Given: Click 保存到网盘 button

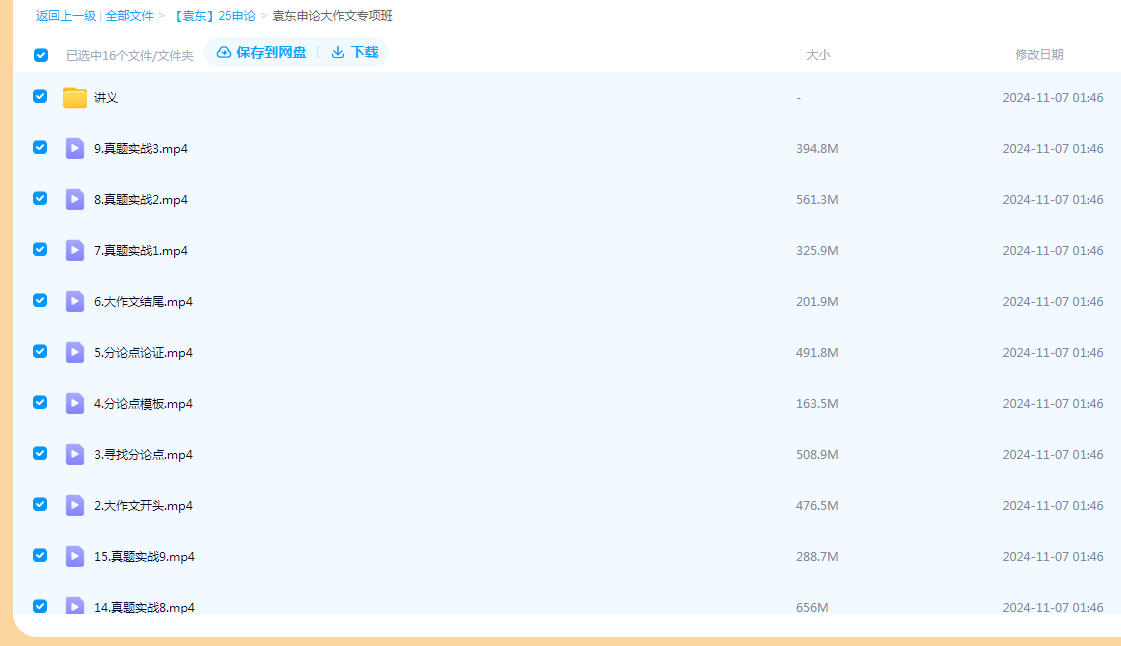Looking at the screenshot, I should click(262, 52).
